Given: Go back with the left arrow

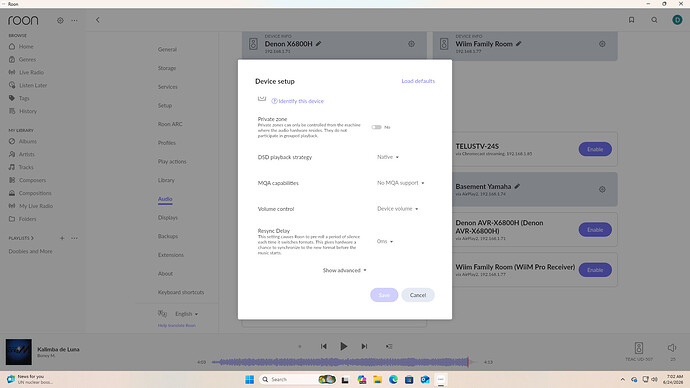Looking at the screenshot, I should pyautogui.click(x=98, y=20).
